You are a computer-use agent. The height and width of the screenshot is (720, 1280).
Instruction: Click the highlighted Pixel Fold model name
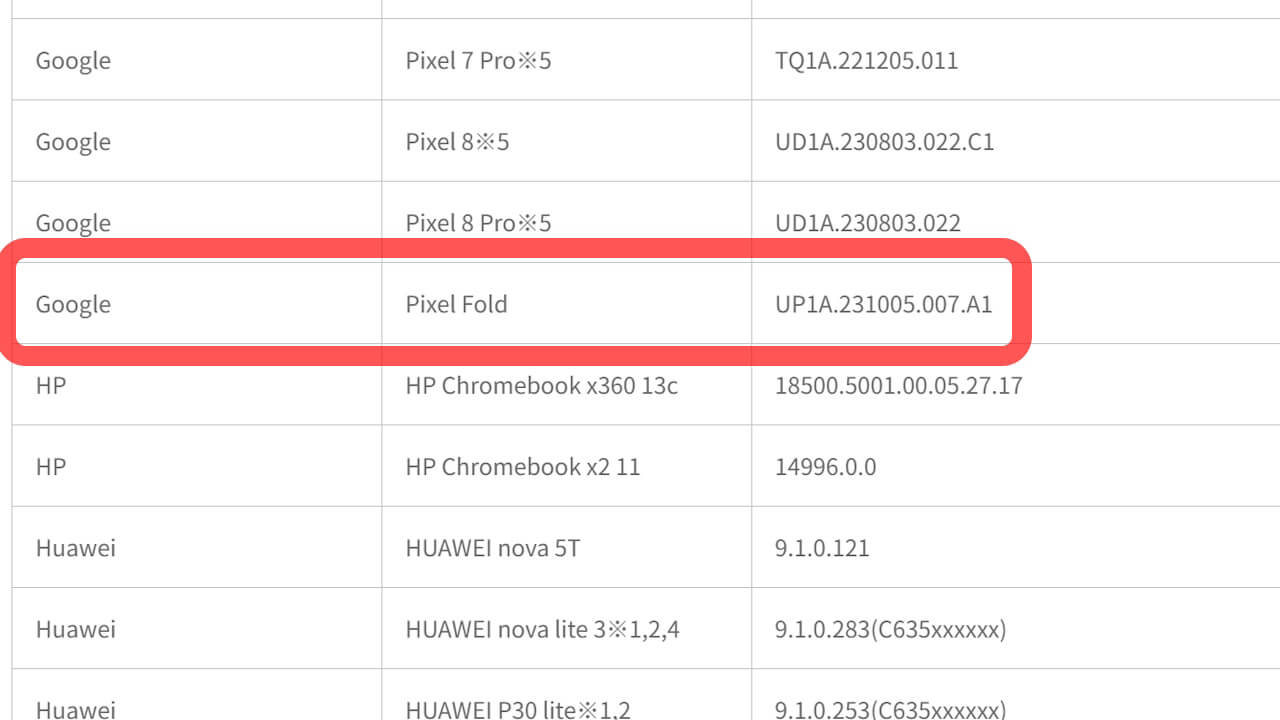(456, 304)
